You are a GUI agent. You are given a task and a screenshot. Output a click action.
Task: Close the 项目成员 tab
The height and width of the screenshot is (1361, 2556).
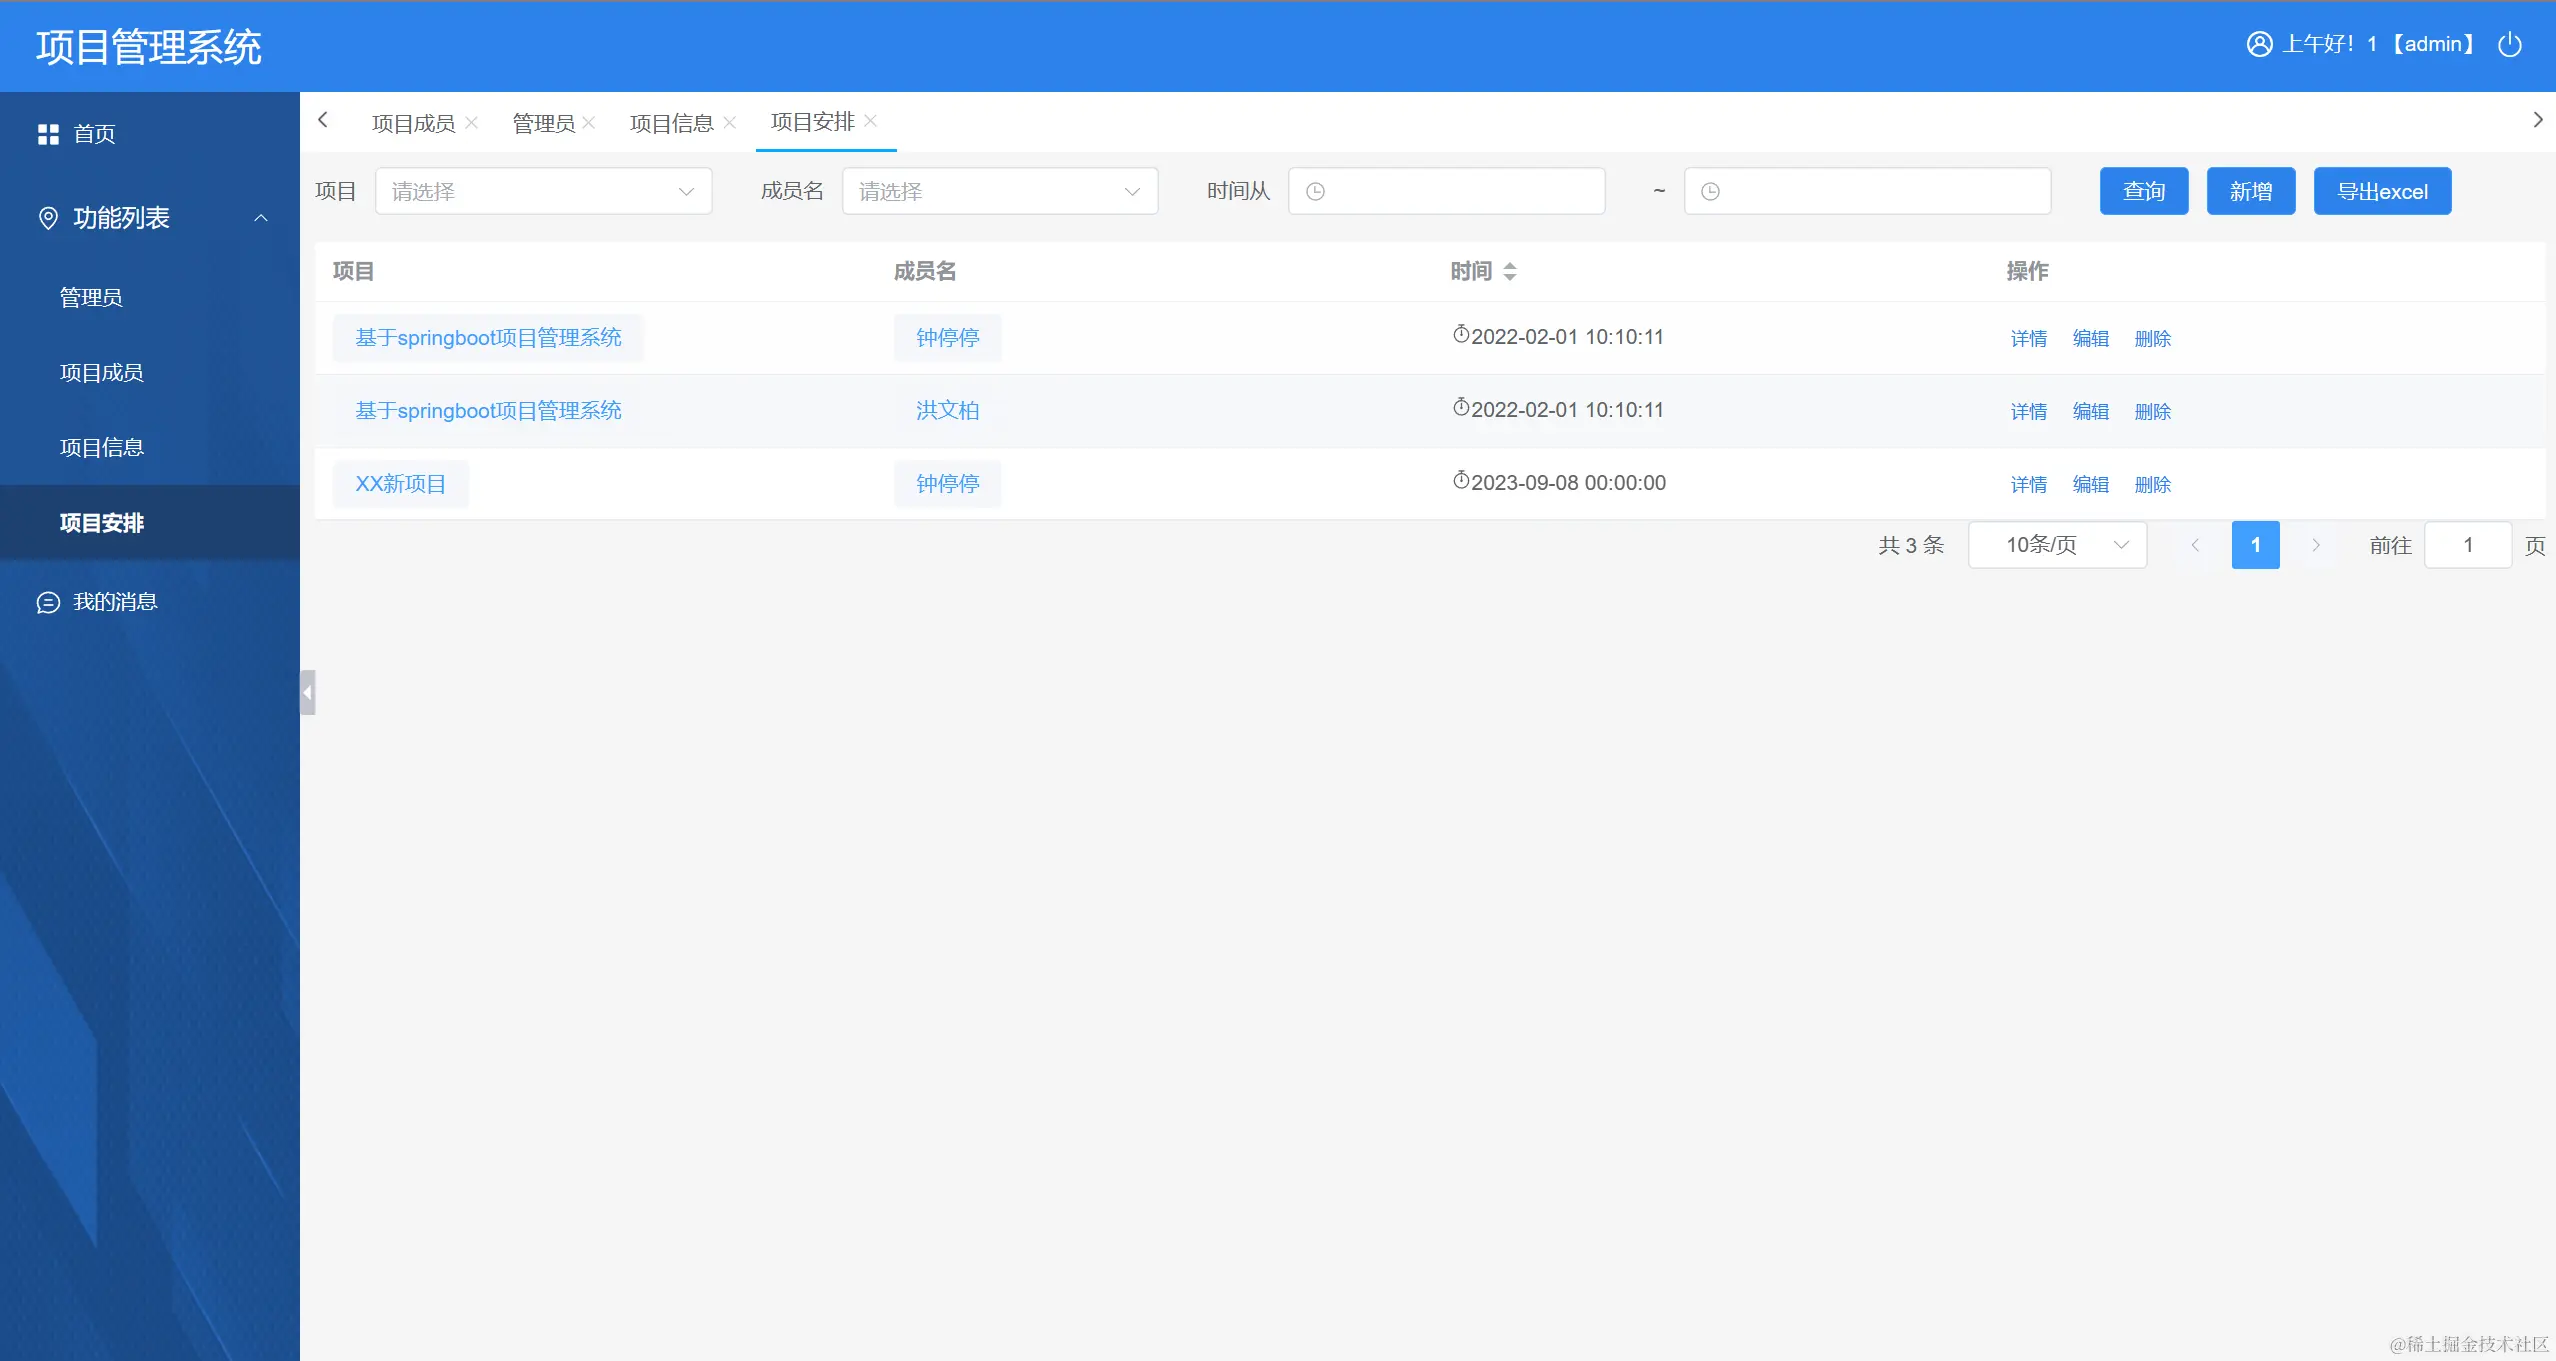[x=472, y=122]
